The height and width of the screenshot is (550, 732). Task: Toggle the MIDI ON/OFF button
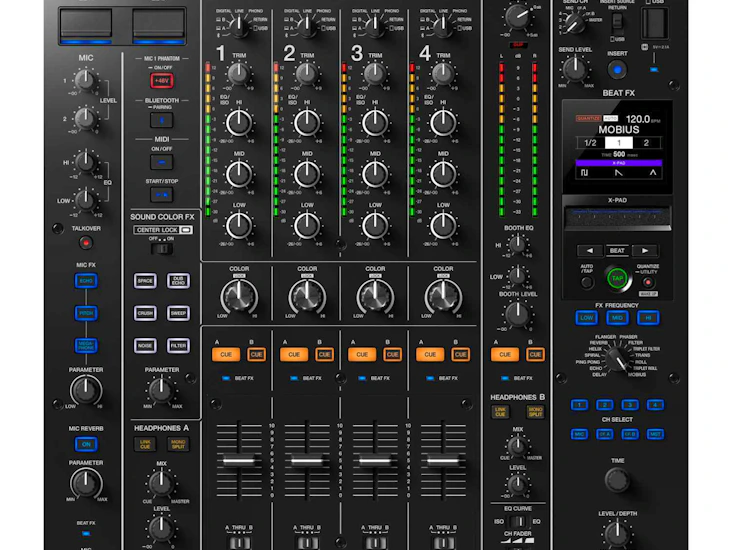162,162
